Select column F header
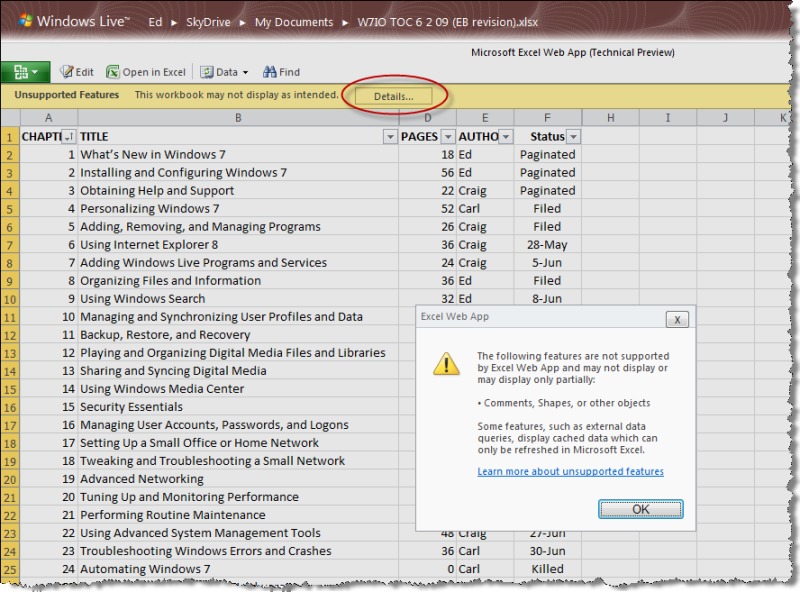The width and height of the screenshot is (800, 592). [547, 118]
